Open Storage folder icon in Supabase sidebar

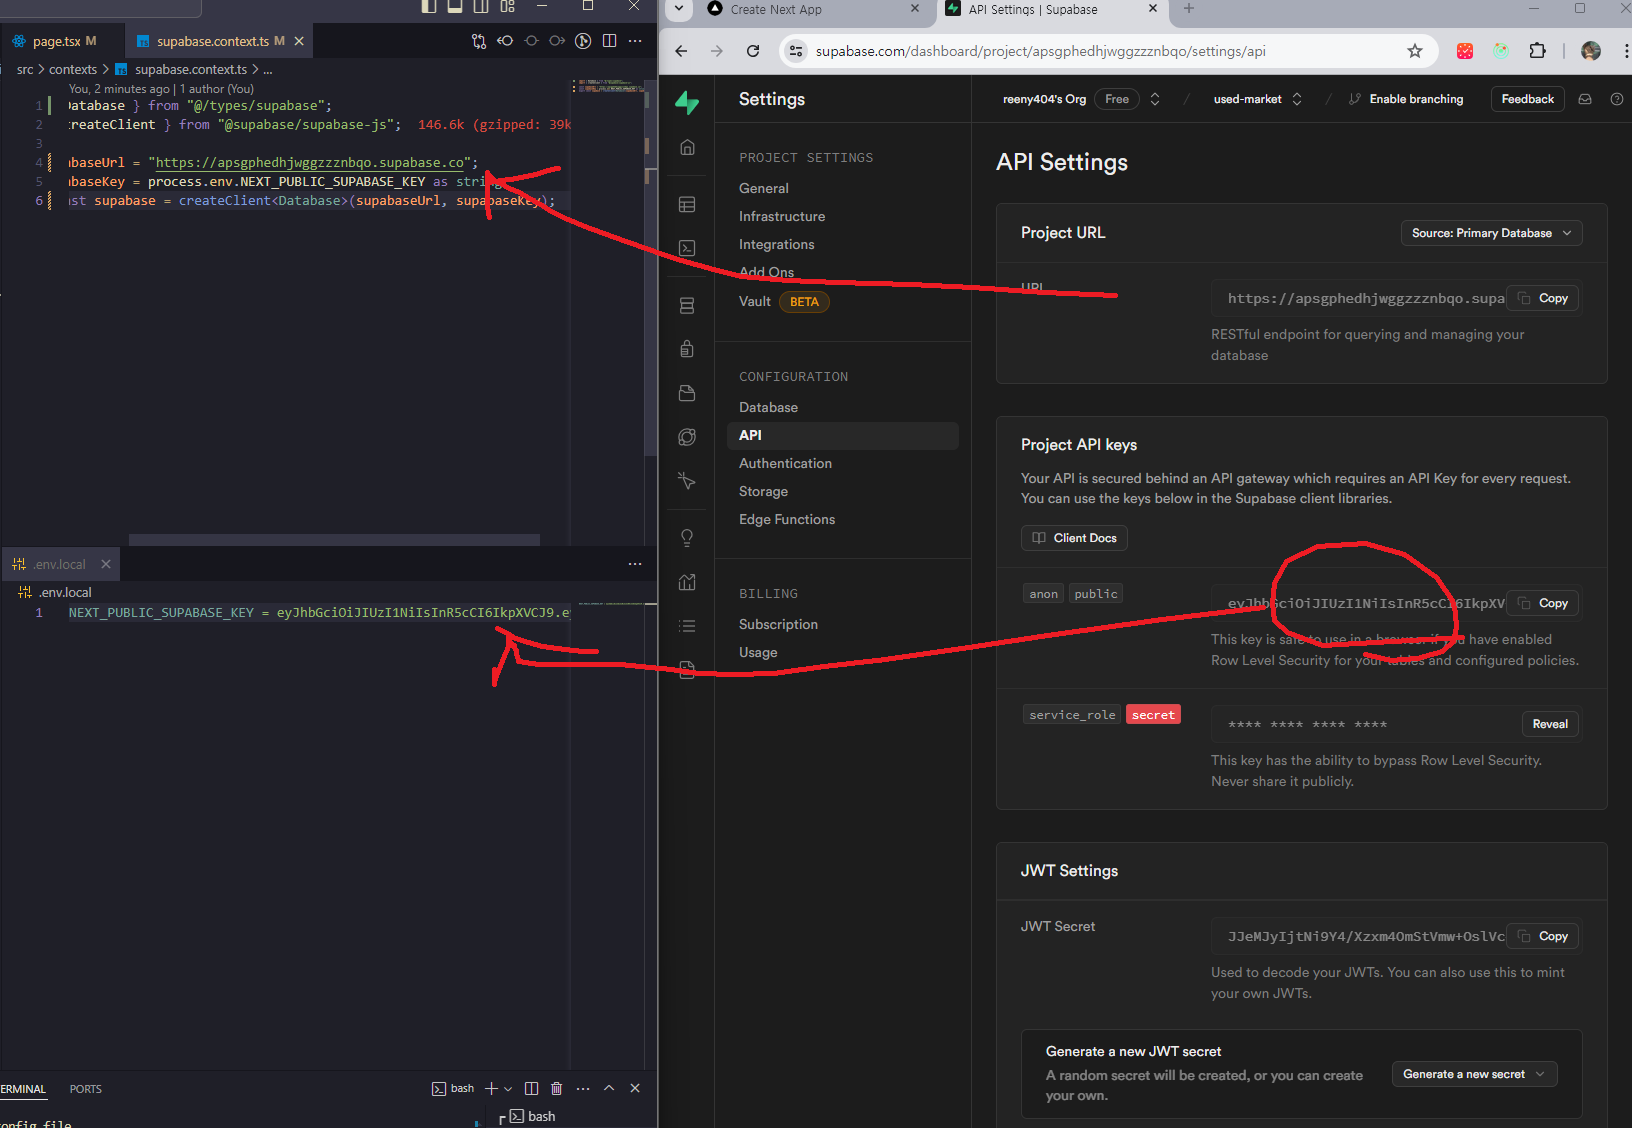(687, 393)
